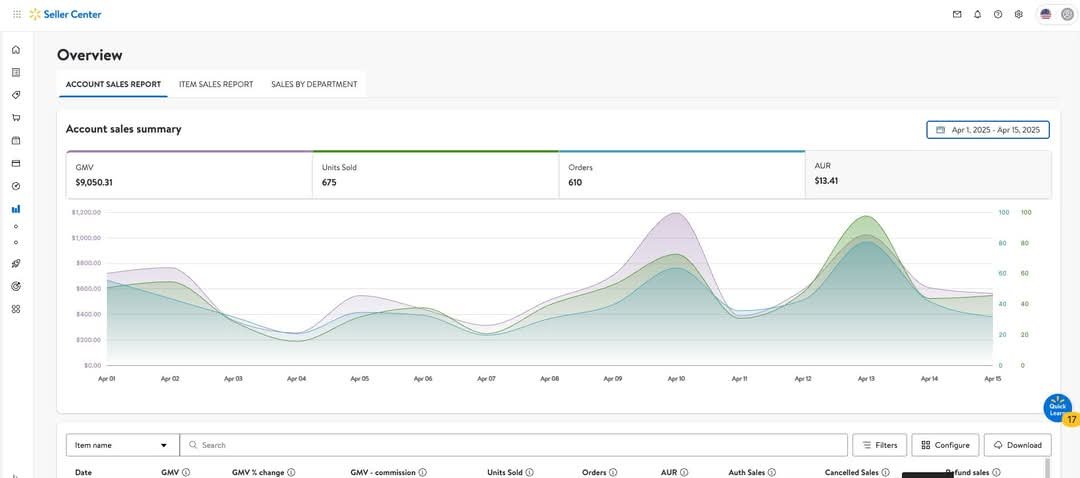
Task: Open the Item name dropdown
Action: point(123,445)
